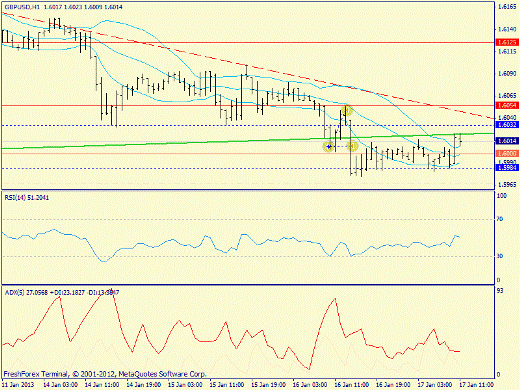Click the 1.6165 price axis label
Viewport: 520px width, 390px height.
point(507,7)
